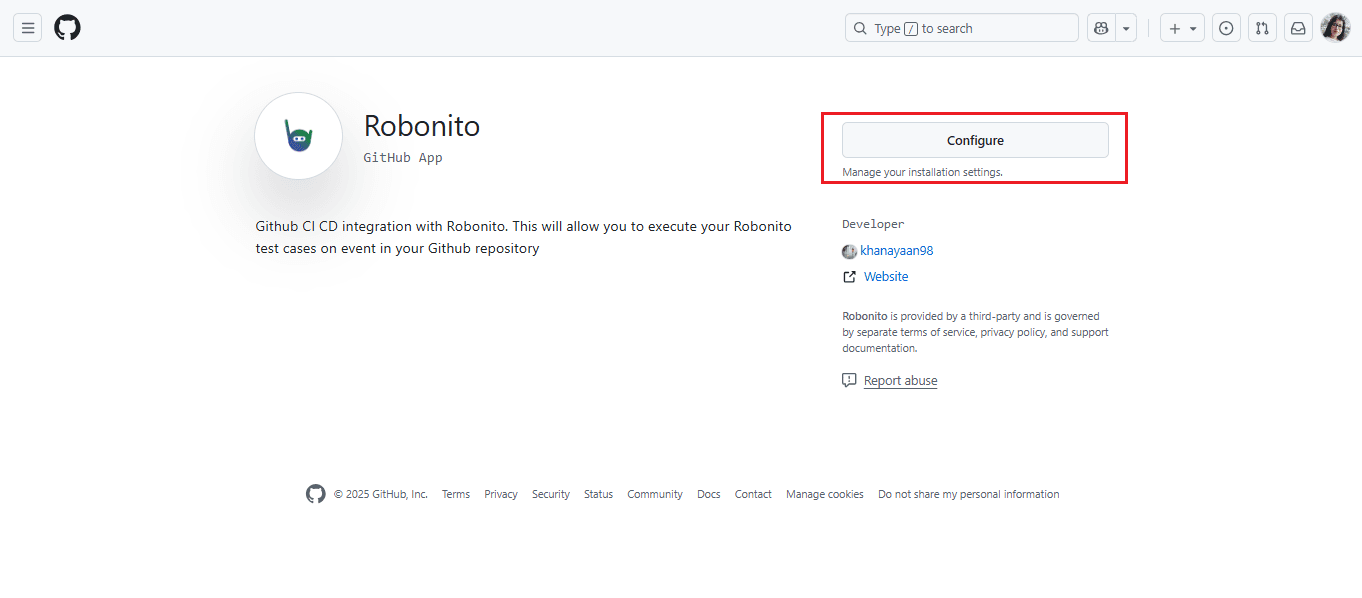
Task: Open the footer Privacy link
Action: pyautogui.click(x=501, y=494)
